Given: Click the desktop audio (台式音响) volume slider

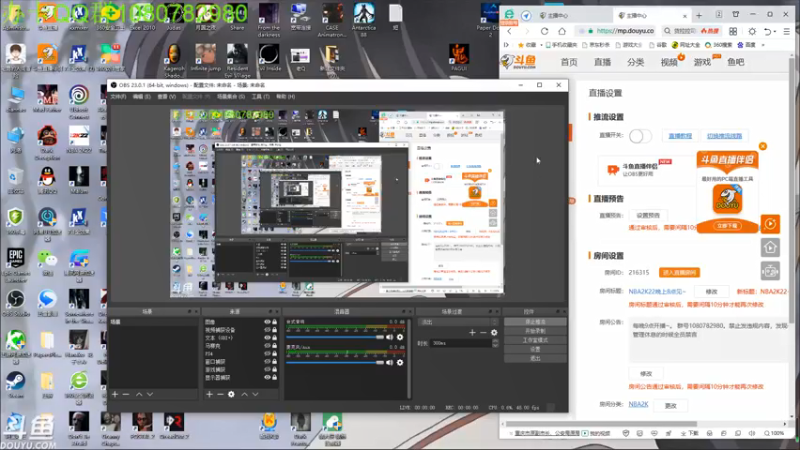Looking at the screenshot, I should click(x=335, y=337).
